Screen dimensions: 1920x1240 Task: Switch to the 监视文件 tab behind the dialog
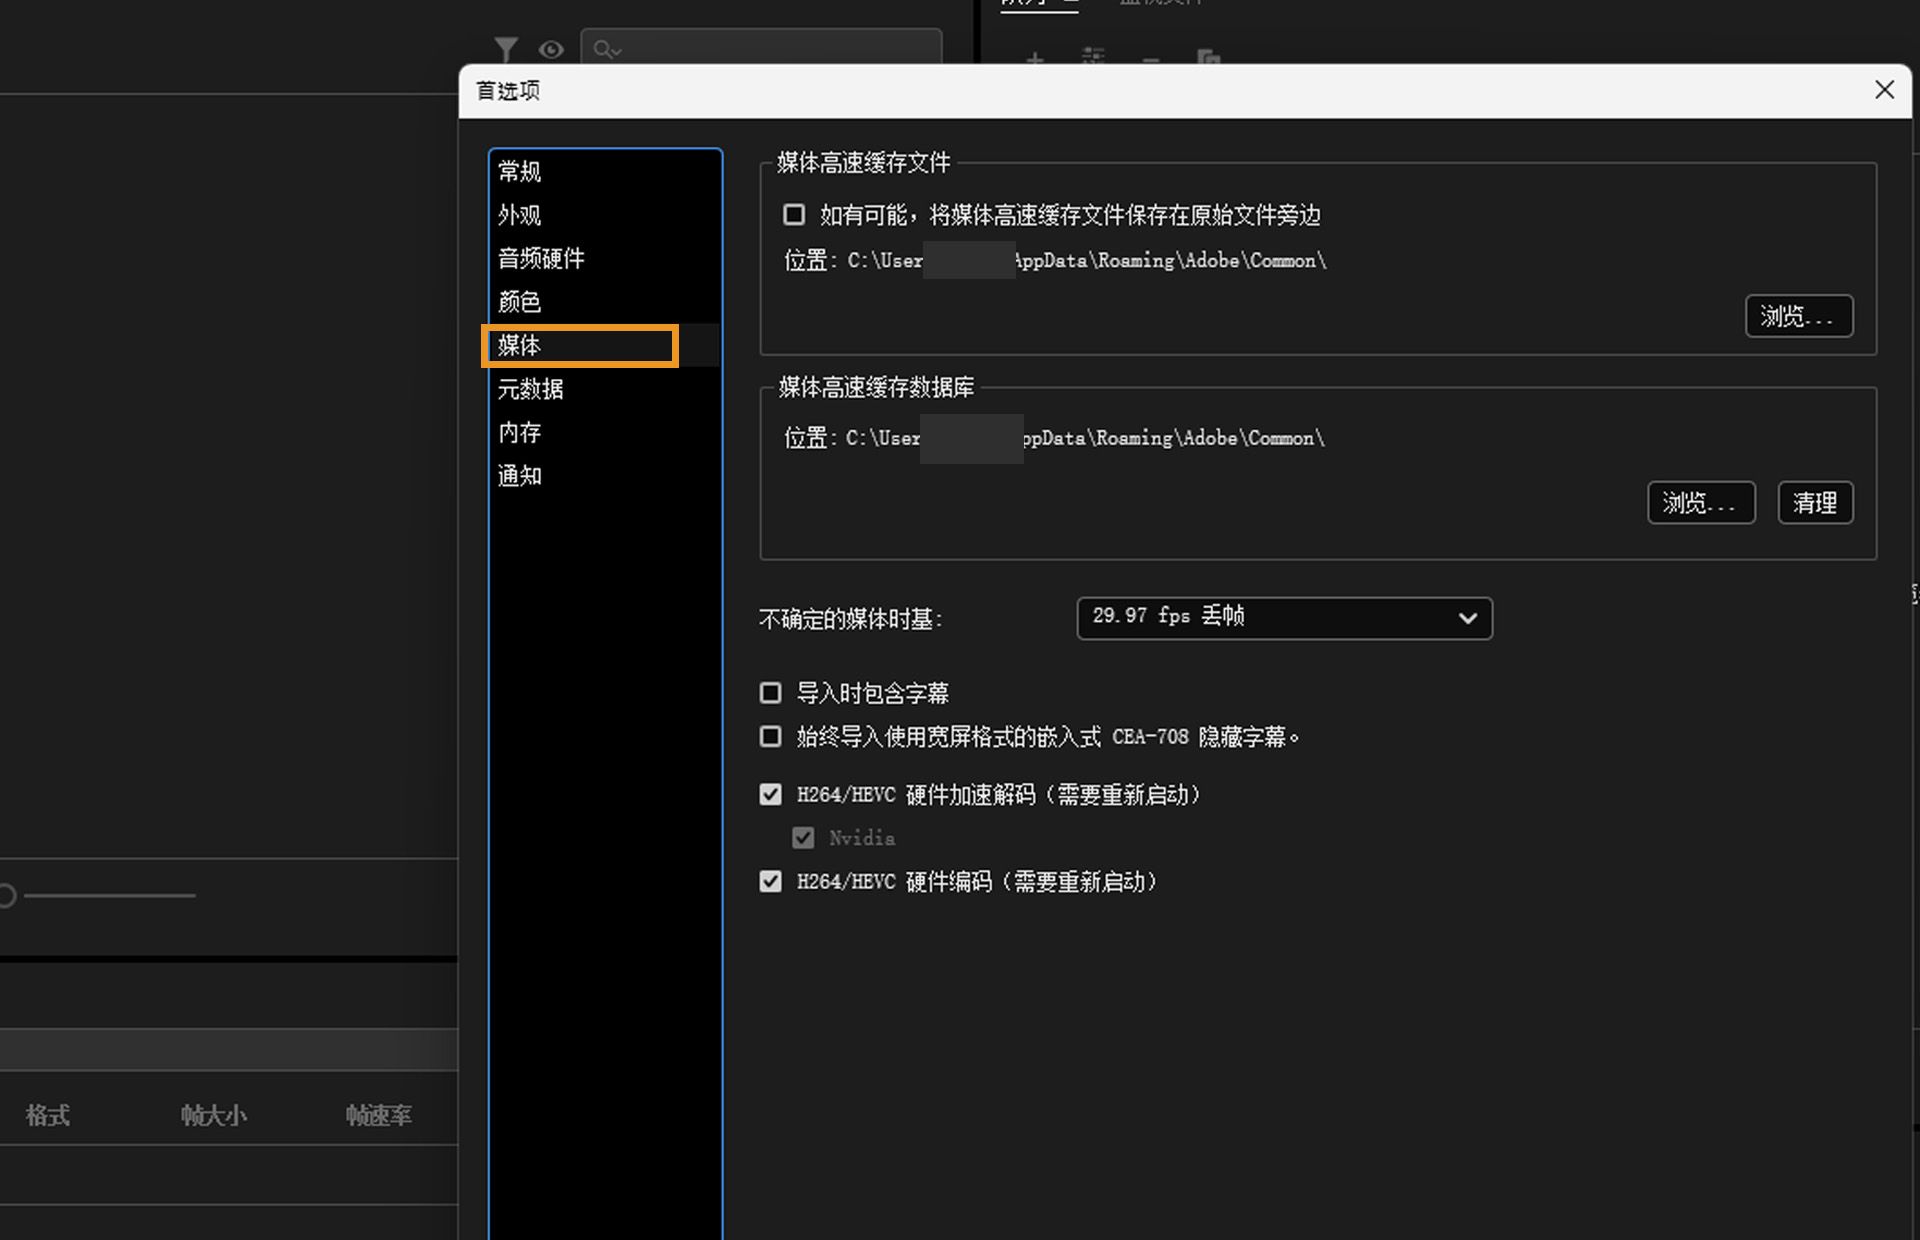click(x=1160, y=4)
